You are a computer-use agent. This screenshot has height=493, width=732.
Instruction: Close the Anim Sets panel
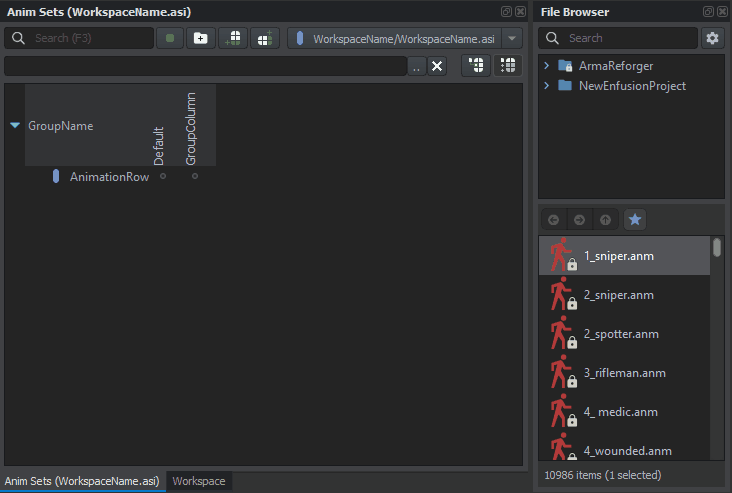pos(521,12)
